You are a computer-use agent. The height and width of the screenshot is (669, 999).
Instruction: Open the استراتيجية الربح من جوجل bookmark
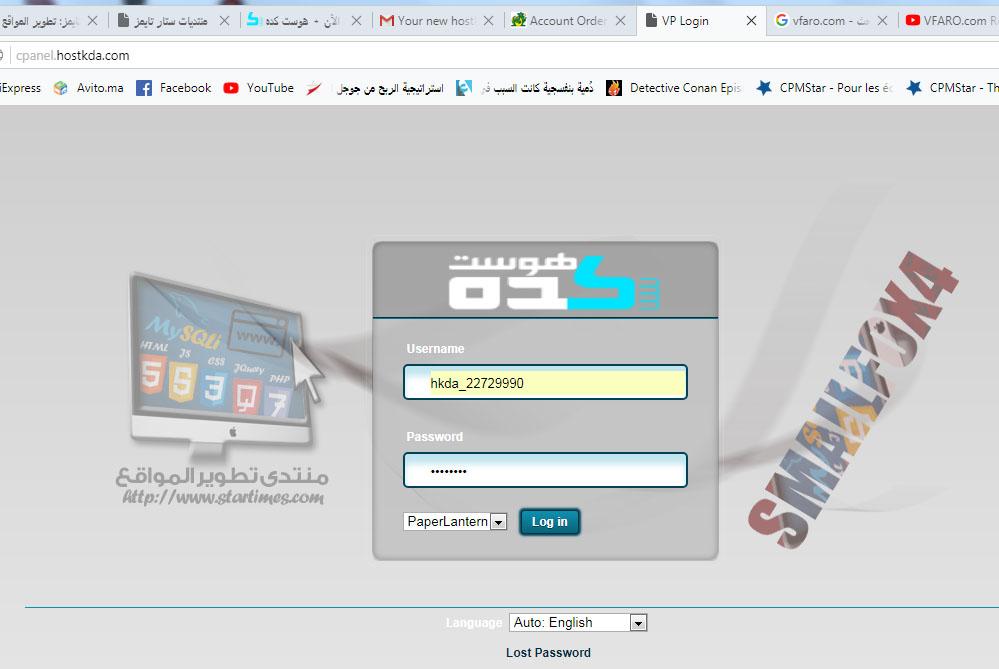pyautogui.click(x=375, y=88)
